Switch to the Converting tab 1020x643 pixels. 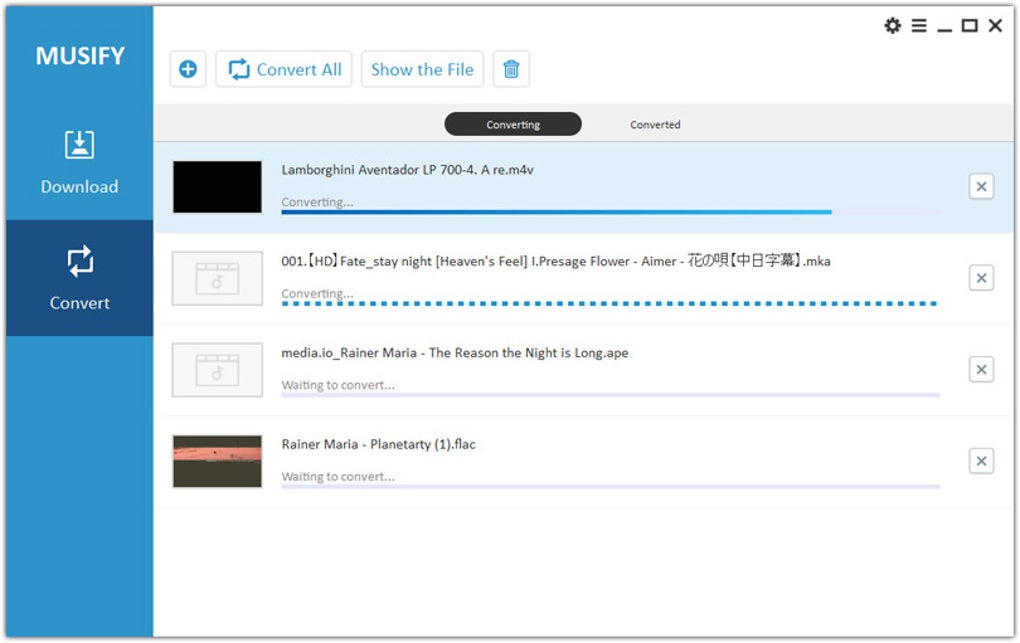click(513, 124)
